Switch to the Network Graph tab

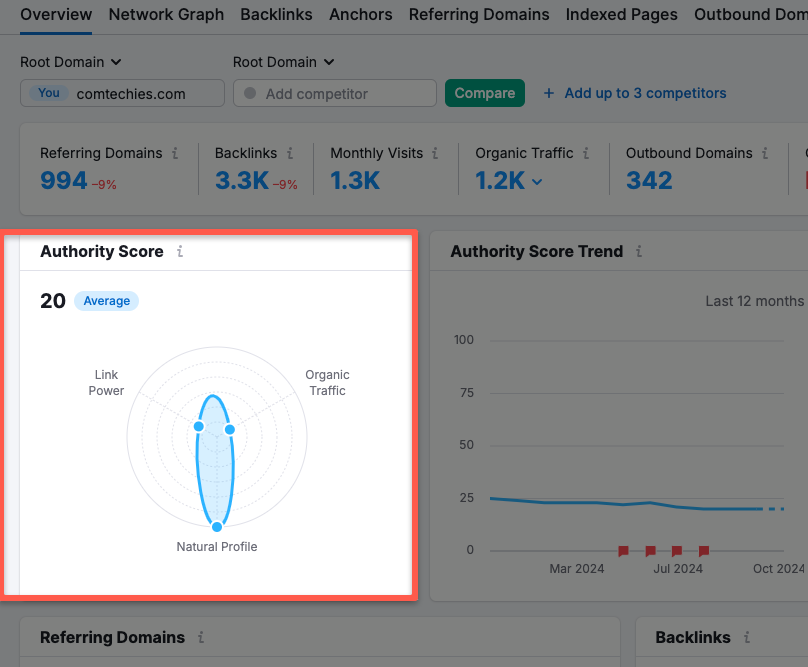tap(165, 15)
